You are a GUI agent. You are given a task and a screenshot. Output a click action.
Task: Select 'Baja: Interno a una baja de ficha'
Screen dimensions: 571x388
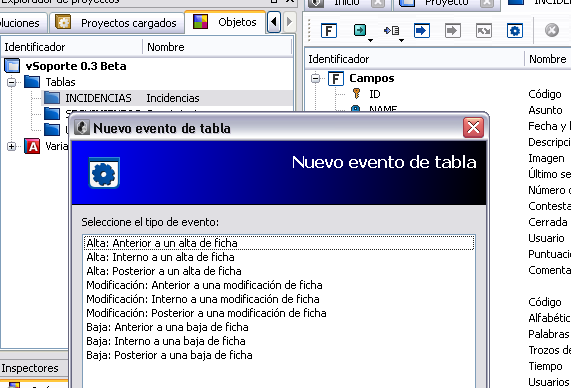(279, 341)
